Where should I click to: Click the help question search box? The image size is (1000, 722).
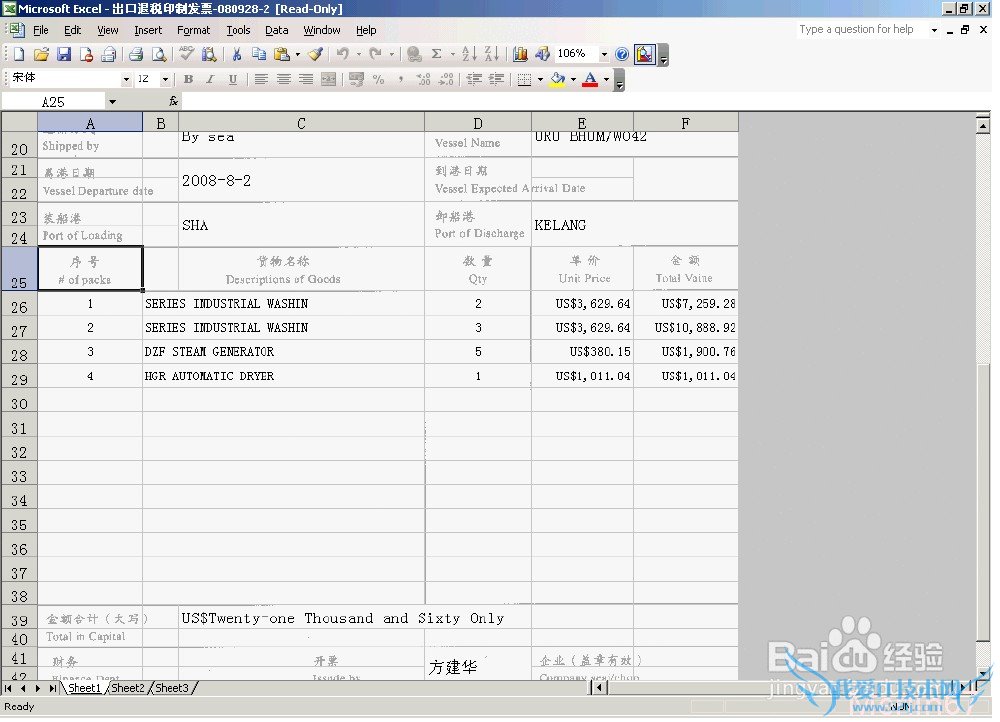click(x=861, y=29)
